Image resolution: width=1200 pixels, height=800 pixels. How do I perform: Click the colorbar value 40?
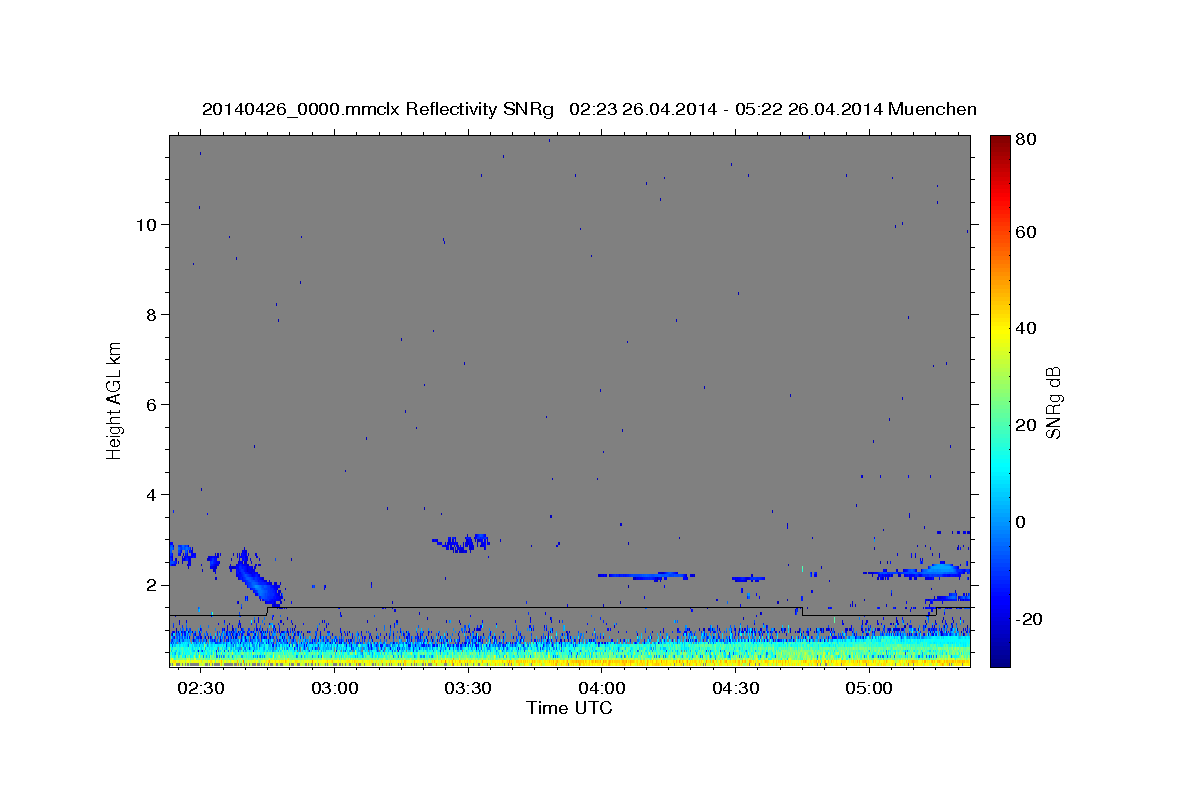pos(1025,328)
